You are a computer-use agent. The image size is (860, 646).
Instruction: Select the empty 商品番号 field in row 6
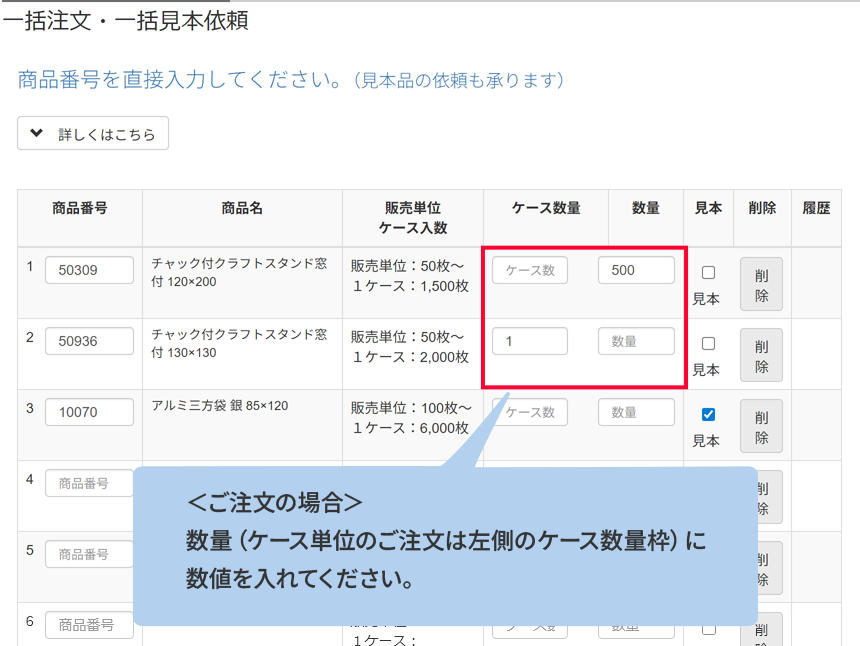(89, 625)
